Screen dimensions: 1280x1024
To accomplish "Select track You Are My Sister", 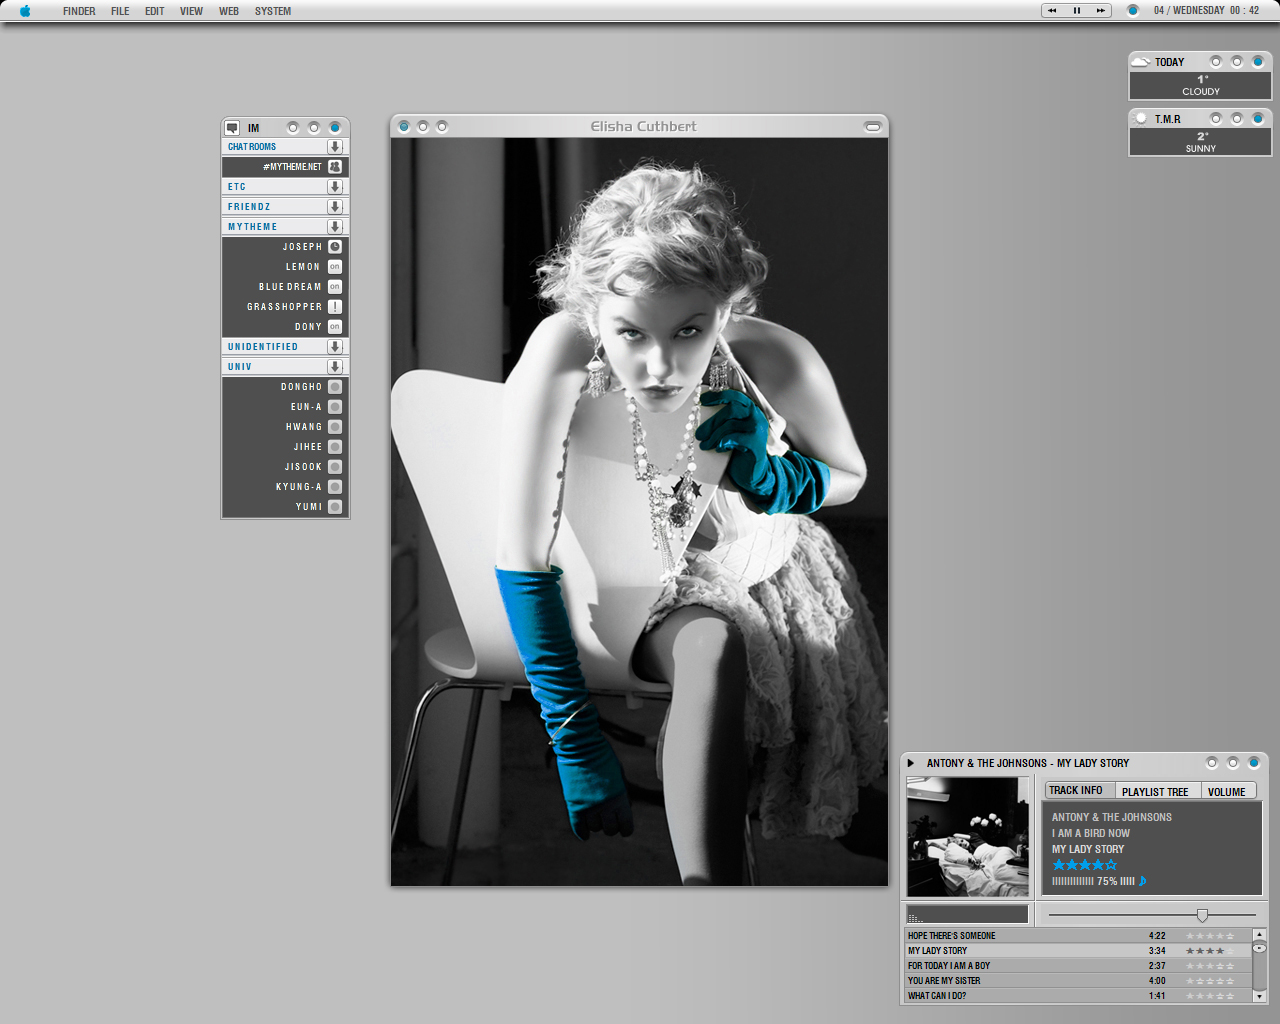I will (1078, 981).
